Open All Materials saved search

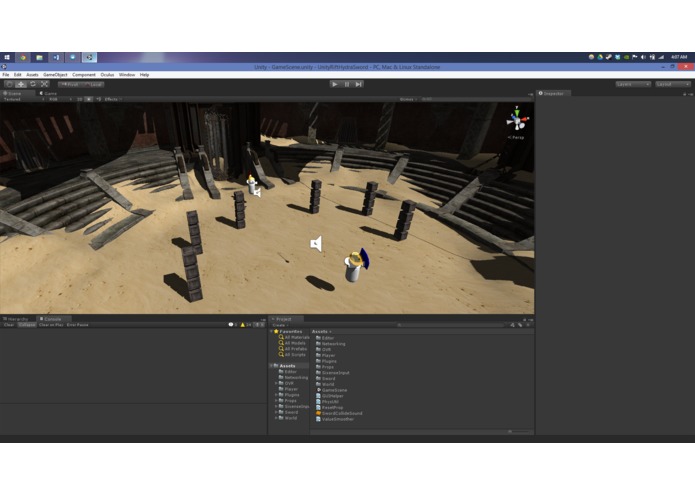pos(294,338)
